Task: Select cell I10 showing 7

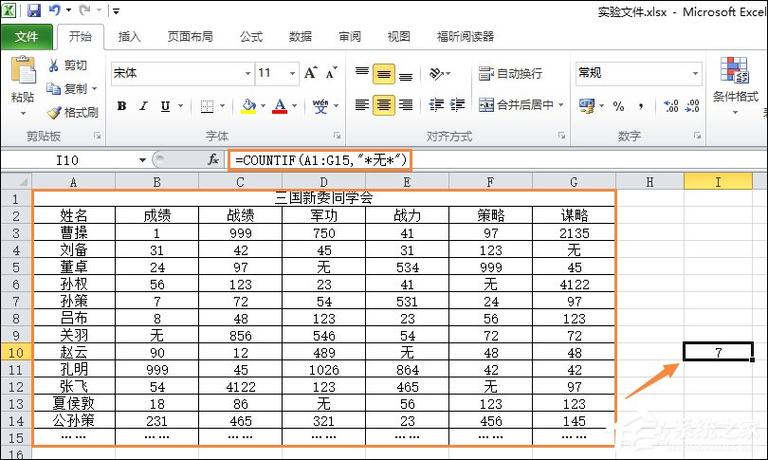Action: coord(718,352)
